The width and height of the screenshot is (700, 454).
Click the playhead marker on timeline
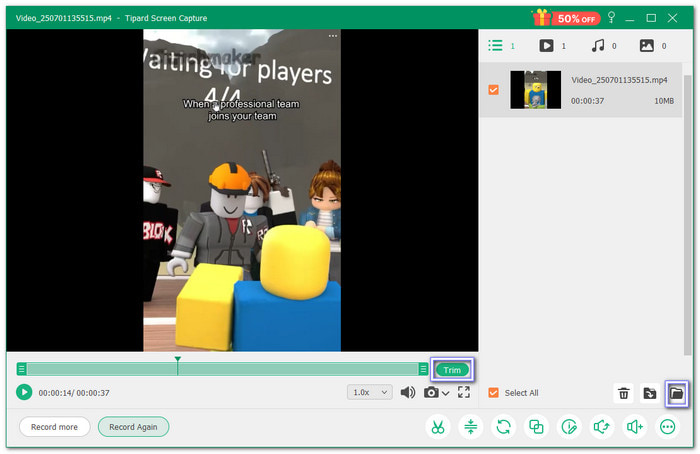click(178, 365)
